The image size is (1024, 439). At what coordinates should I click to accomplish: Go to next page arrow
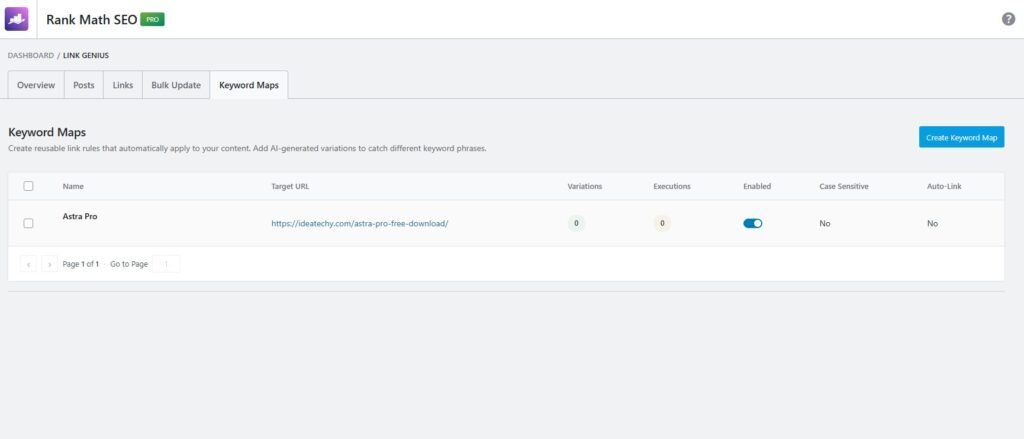pyautogui.click(x=48, y=264)
